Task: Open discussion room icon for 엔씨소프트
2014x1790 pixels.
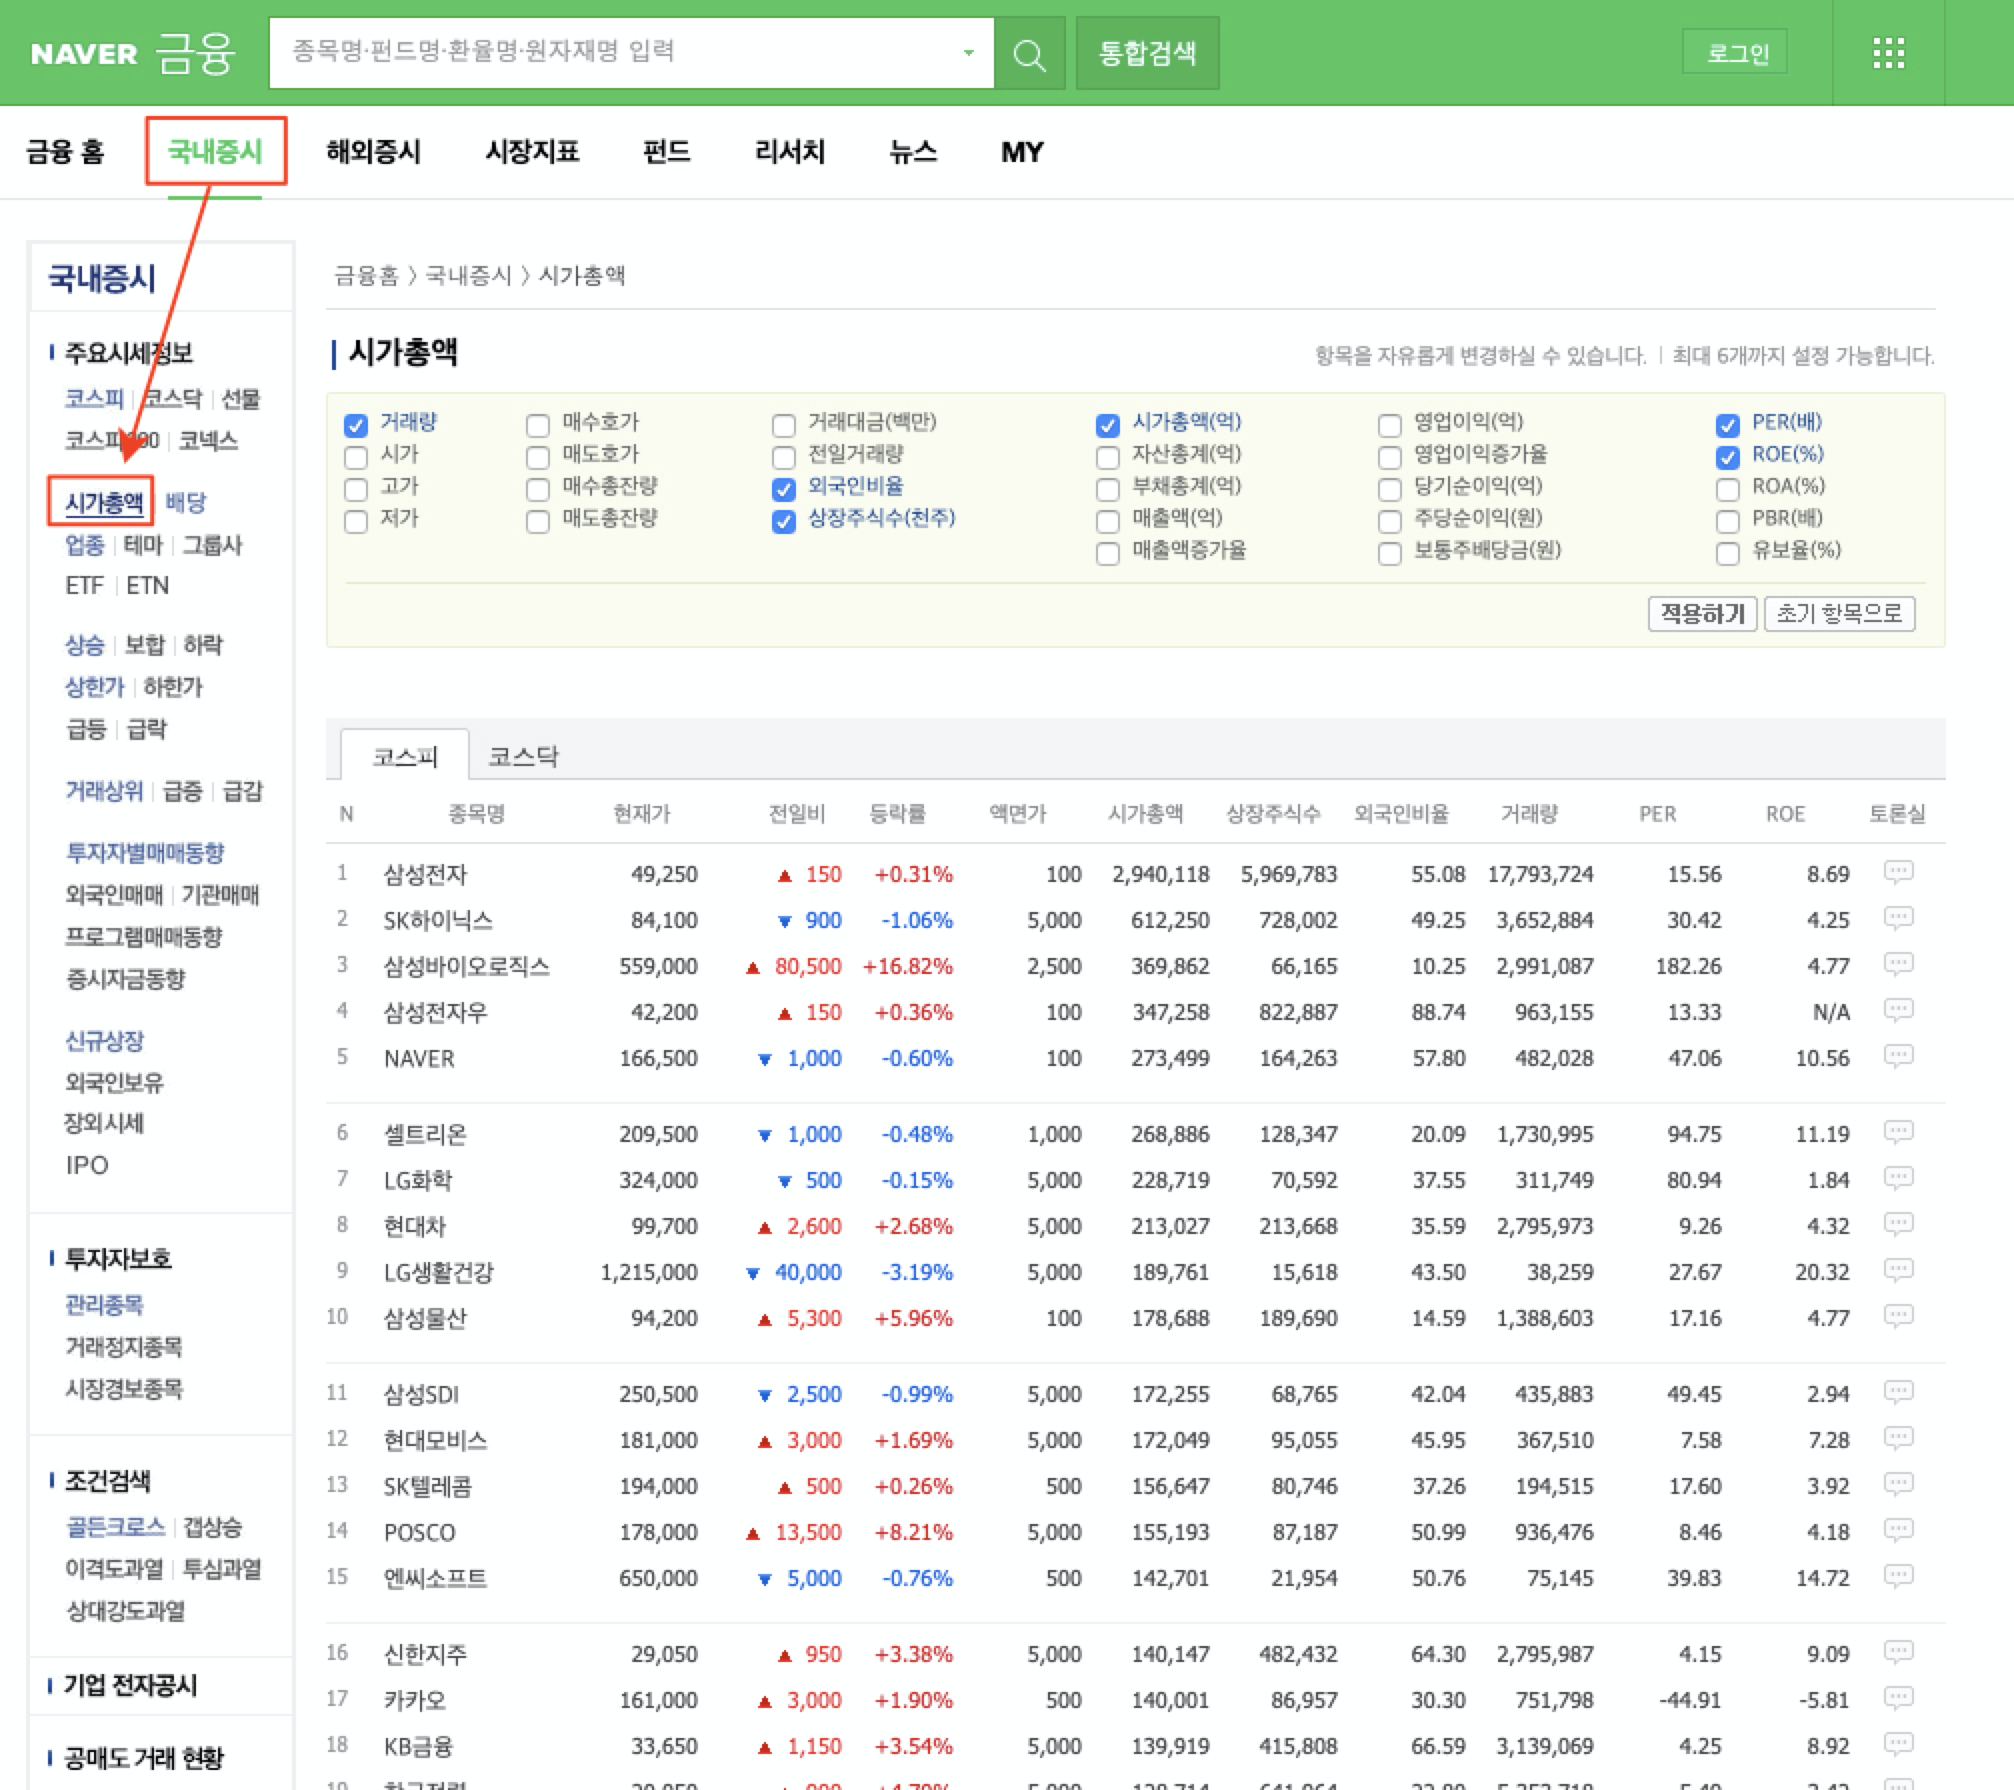Action: pos(1898,1577)
